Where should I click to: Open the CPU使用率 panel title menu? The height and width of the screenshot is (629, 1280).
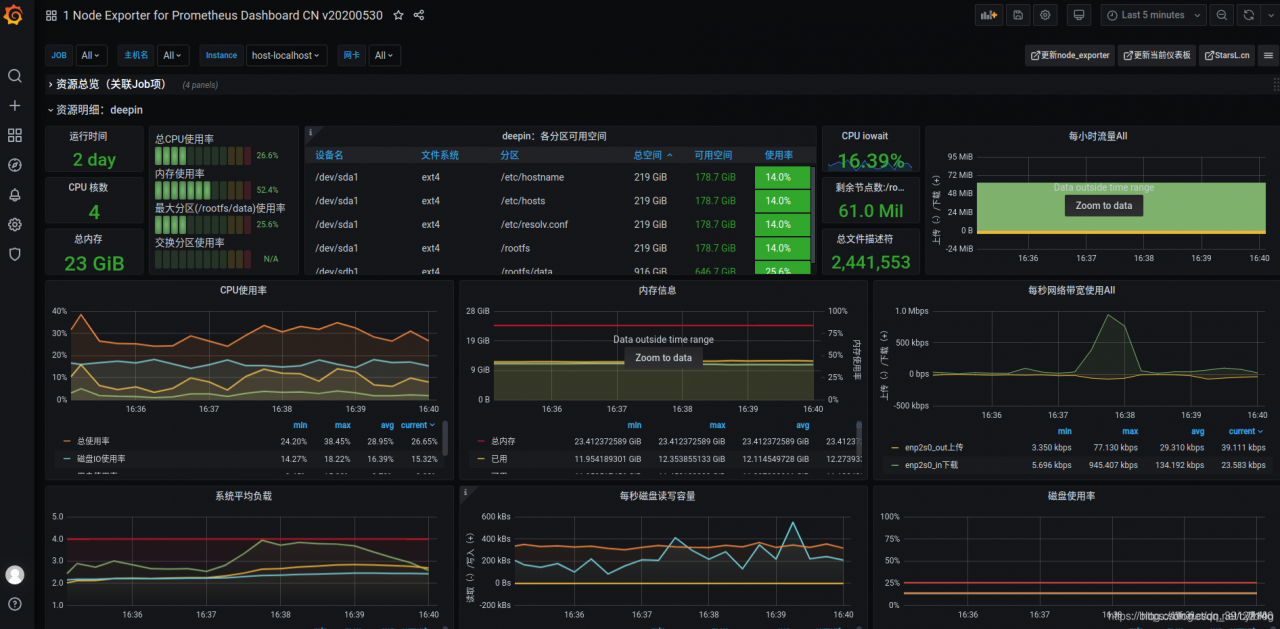[x=243, y=290]
